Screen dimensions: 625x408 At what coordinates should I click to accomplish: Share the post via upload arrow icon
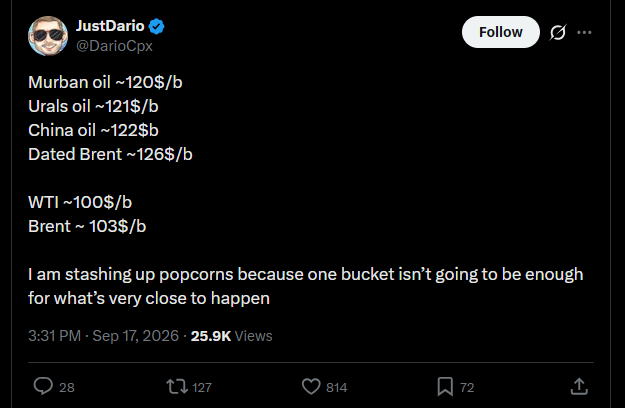[579, 386]
